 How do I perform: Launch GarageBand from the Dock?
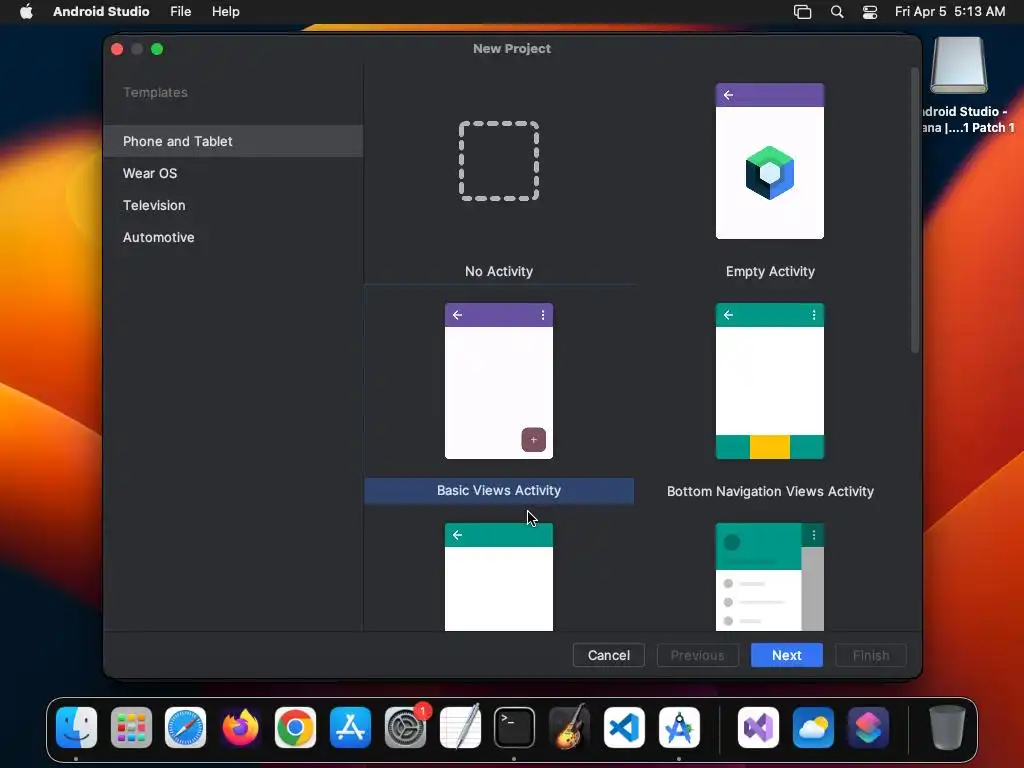(569, 728)
